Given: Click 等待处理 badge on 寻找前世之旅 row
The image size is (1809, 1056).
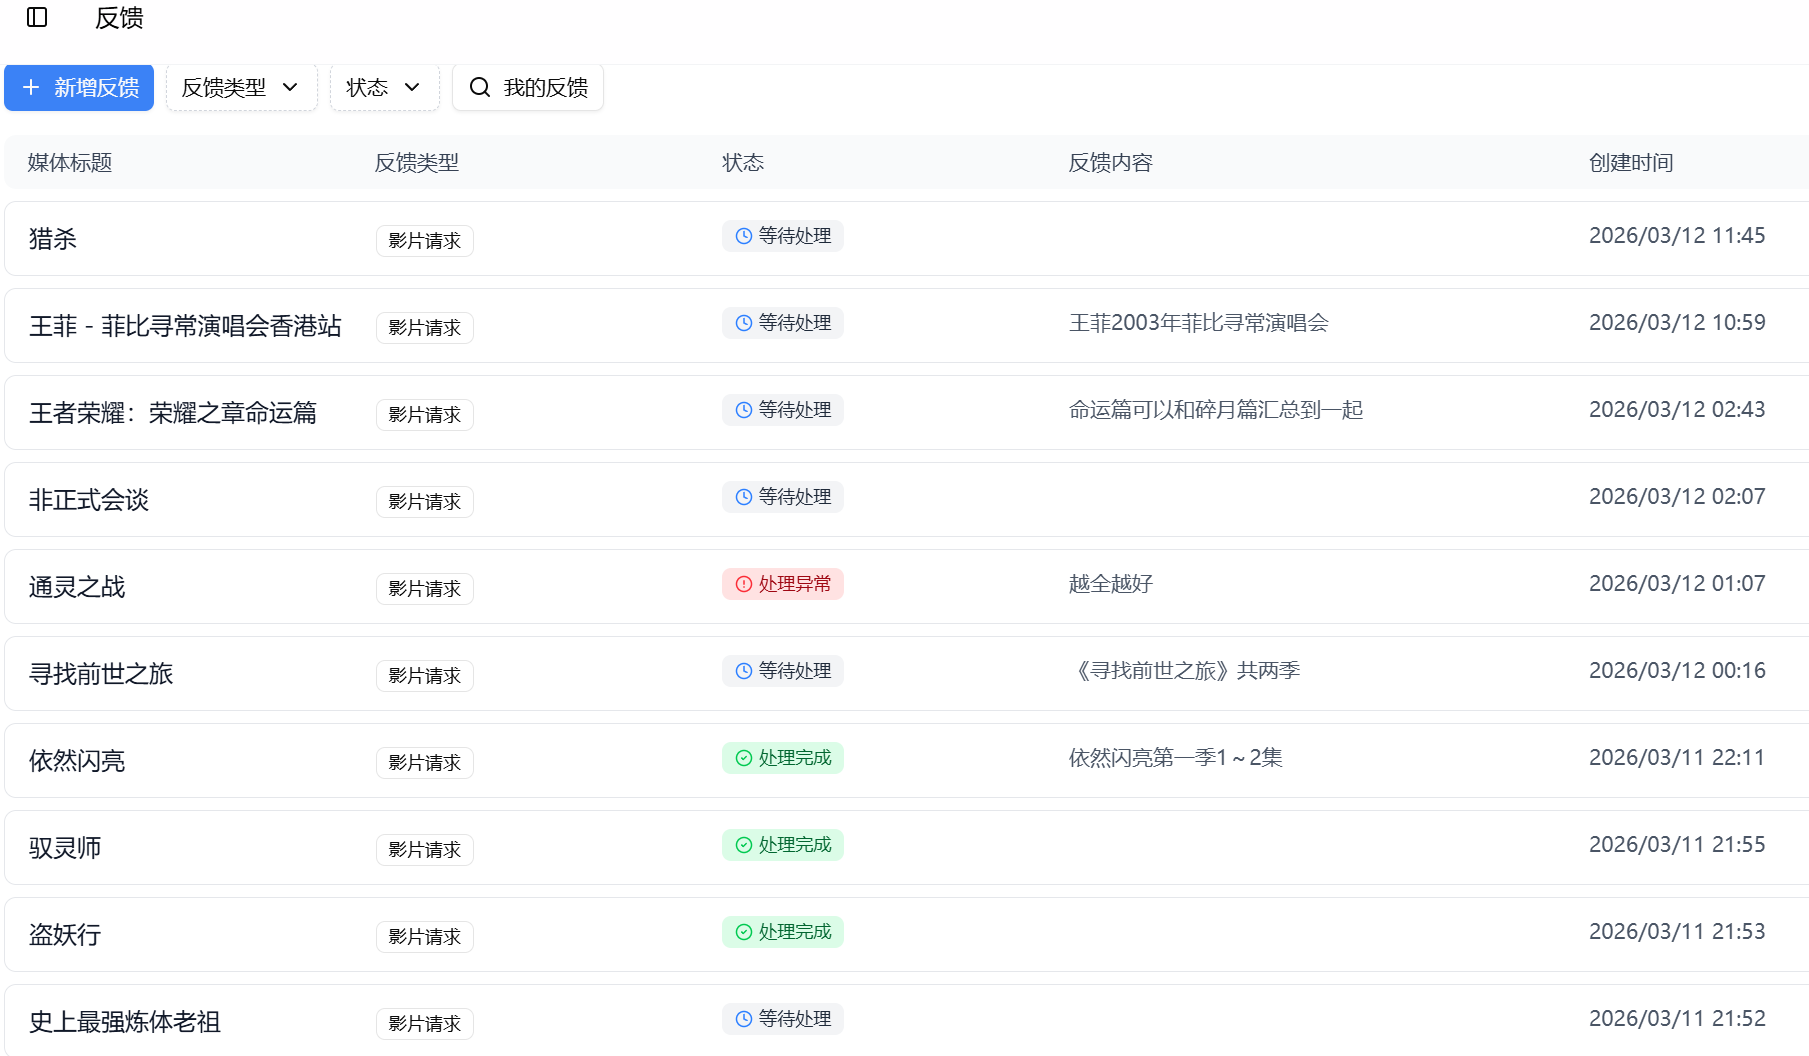Looking at the screenshot, I should (x=783, y=671).
